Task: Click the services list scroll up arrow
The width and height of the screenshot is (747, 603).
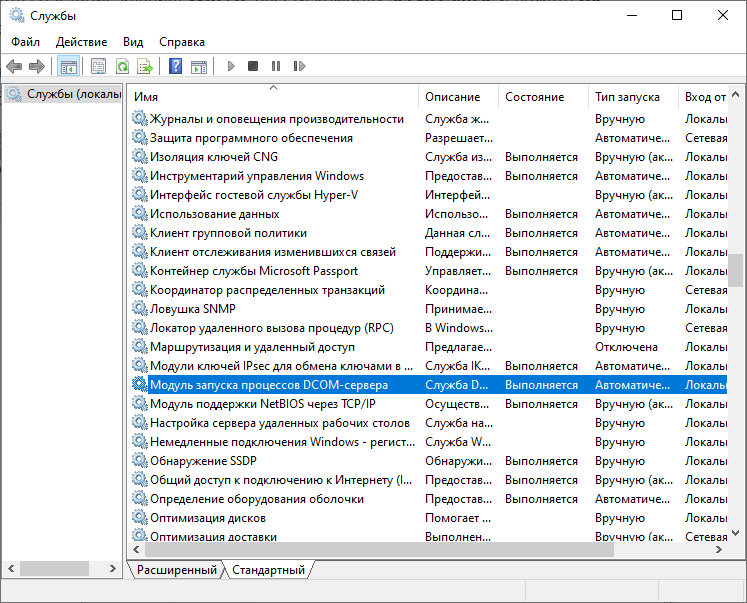Action: [736, 94]
